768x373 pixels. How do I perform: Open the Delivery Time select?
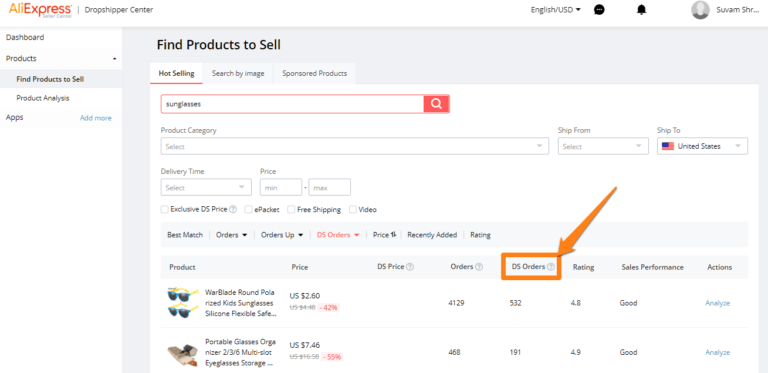[206, 187]
